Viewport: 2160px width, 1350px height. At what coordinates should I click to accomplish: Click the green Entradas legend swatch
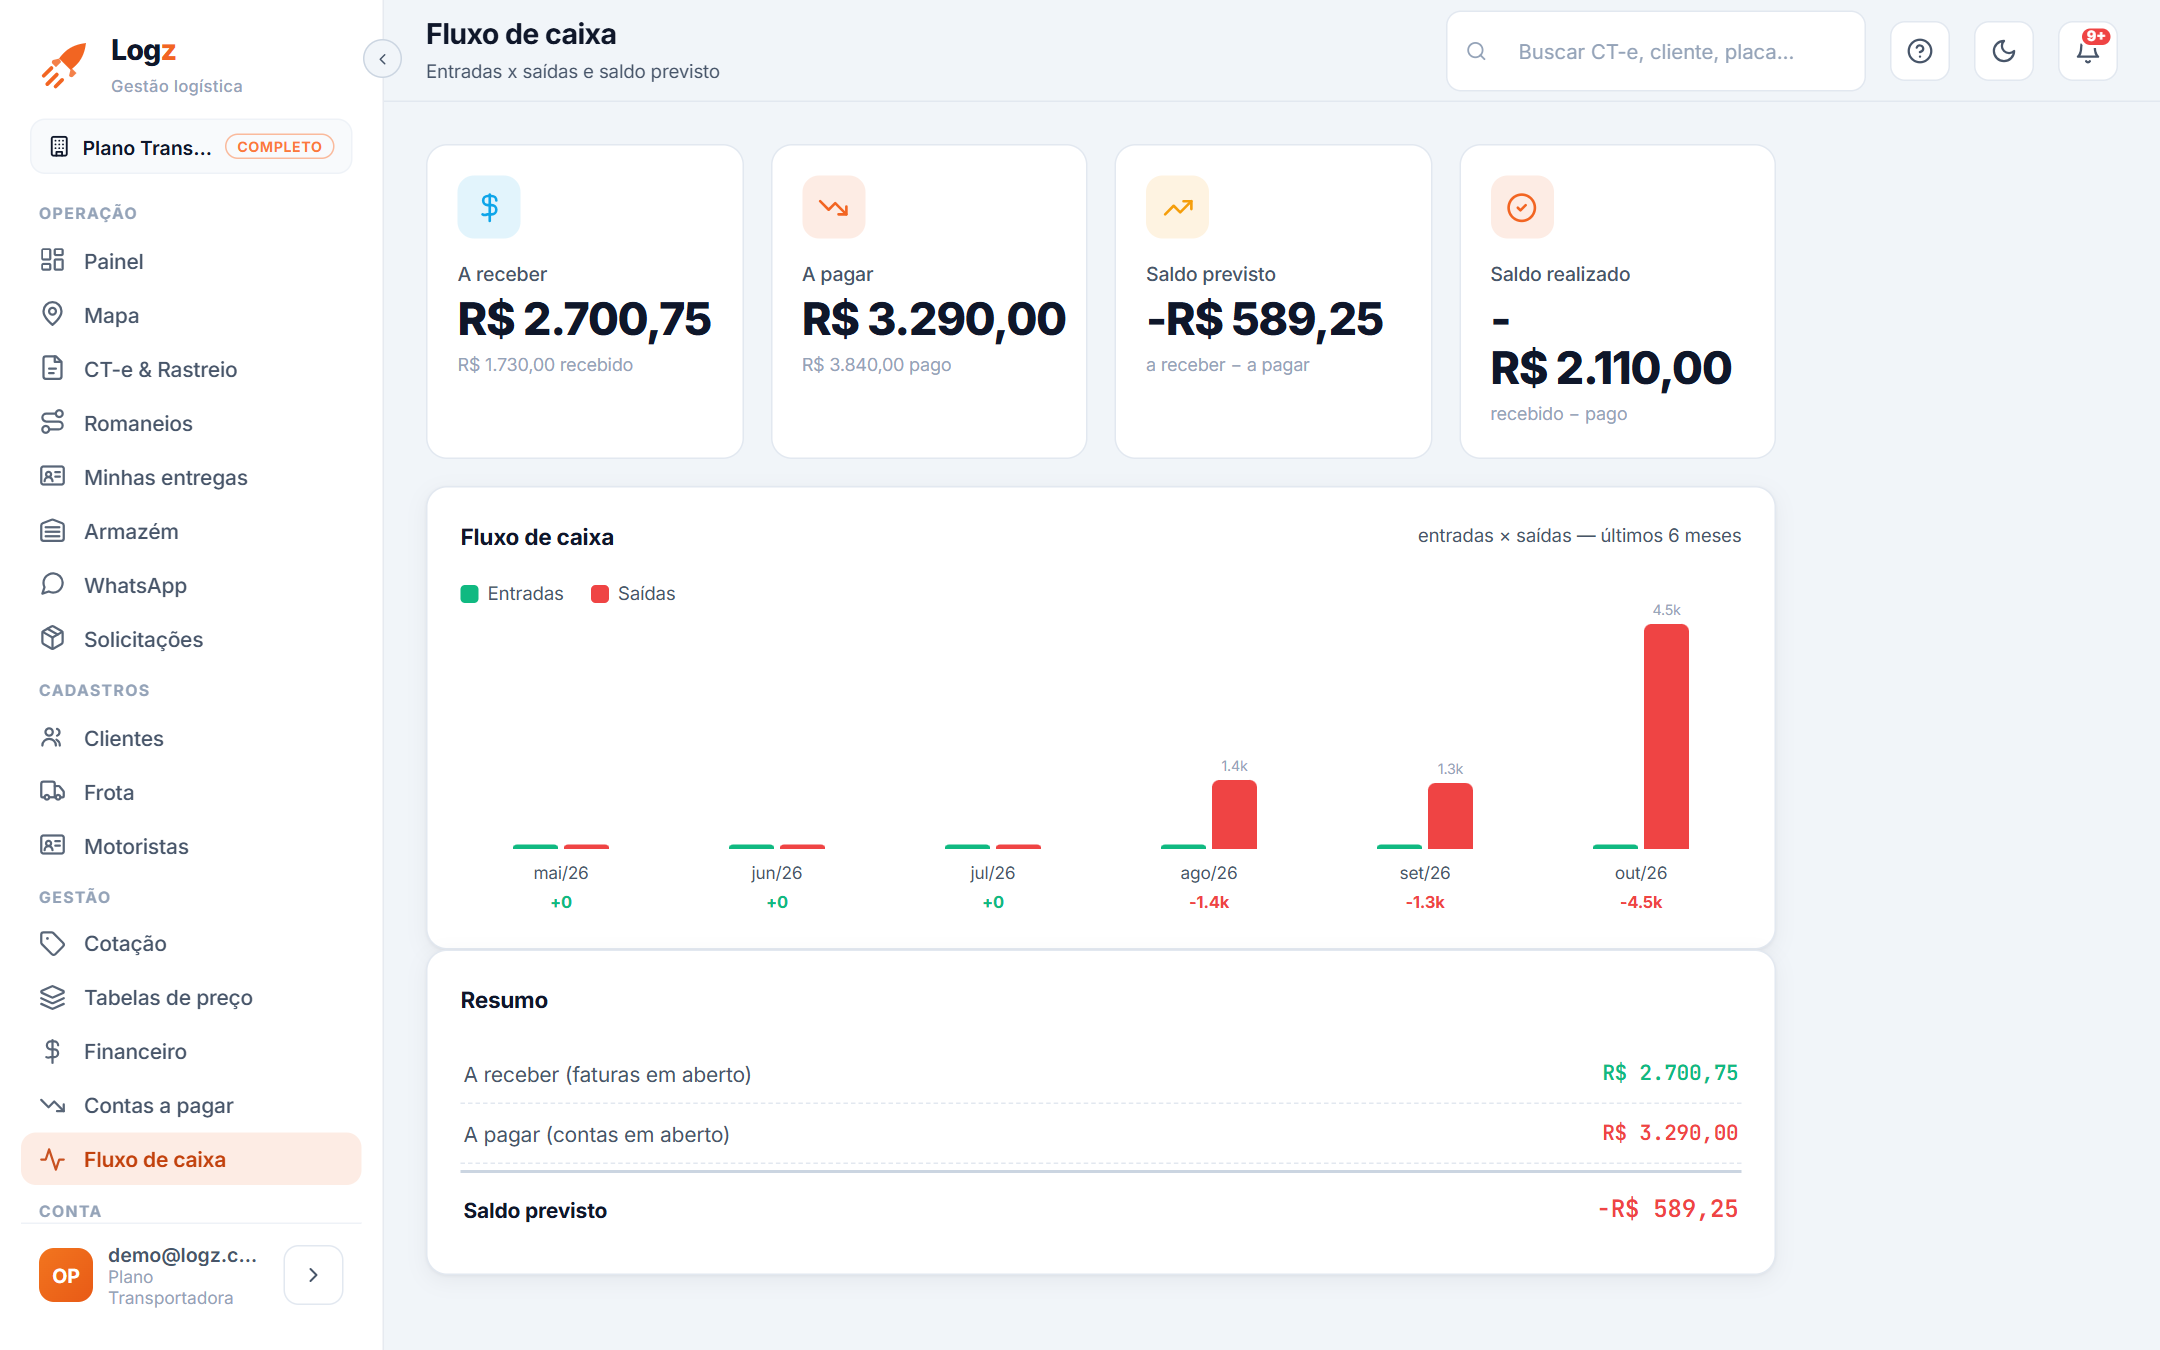tap(469, 594)
